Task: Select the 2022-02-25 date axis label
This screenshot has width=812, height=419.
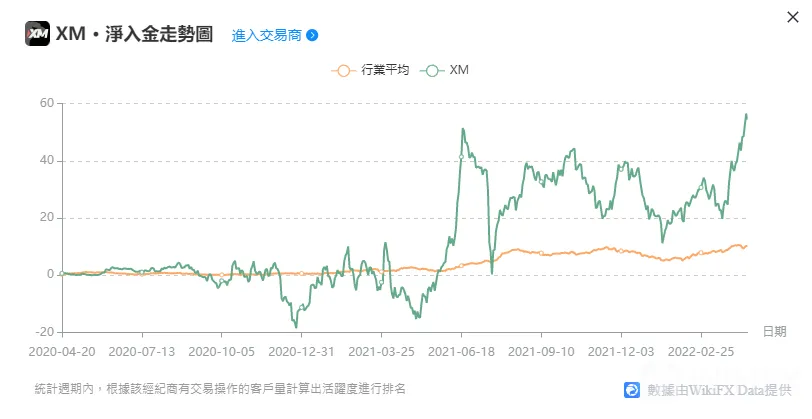Action: point(701,352)
